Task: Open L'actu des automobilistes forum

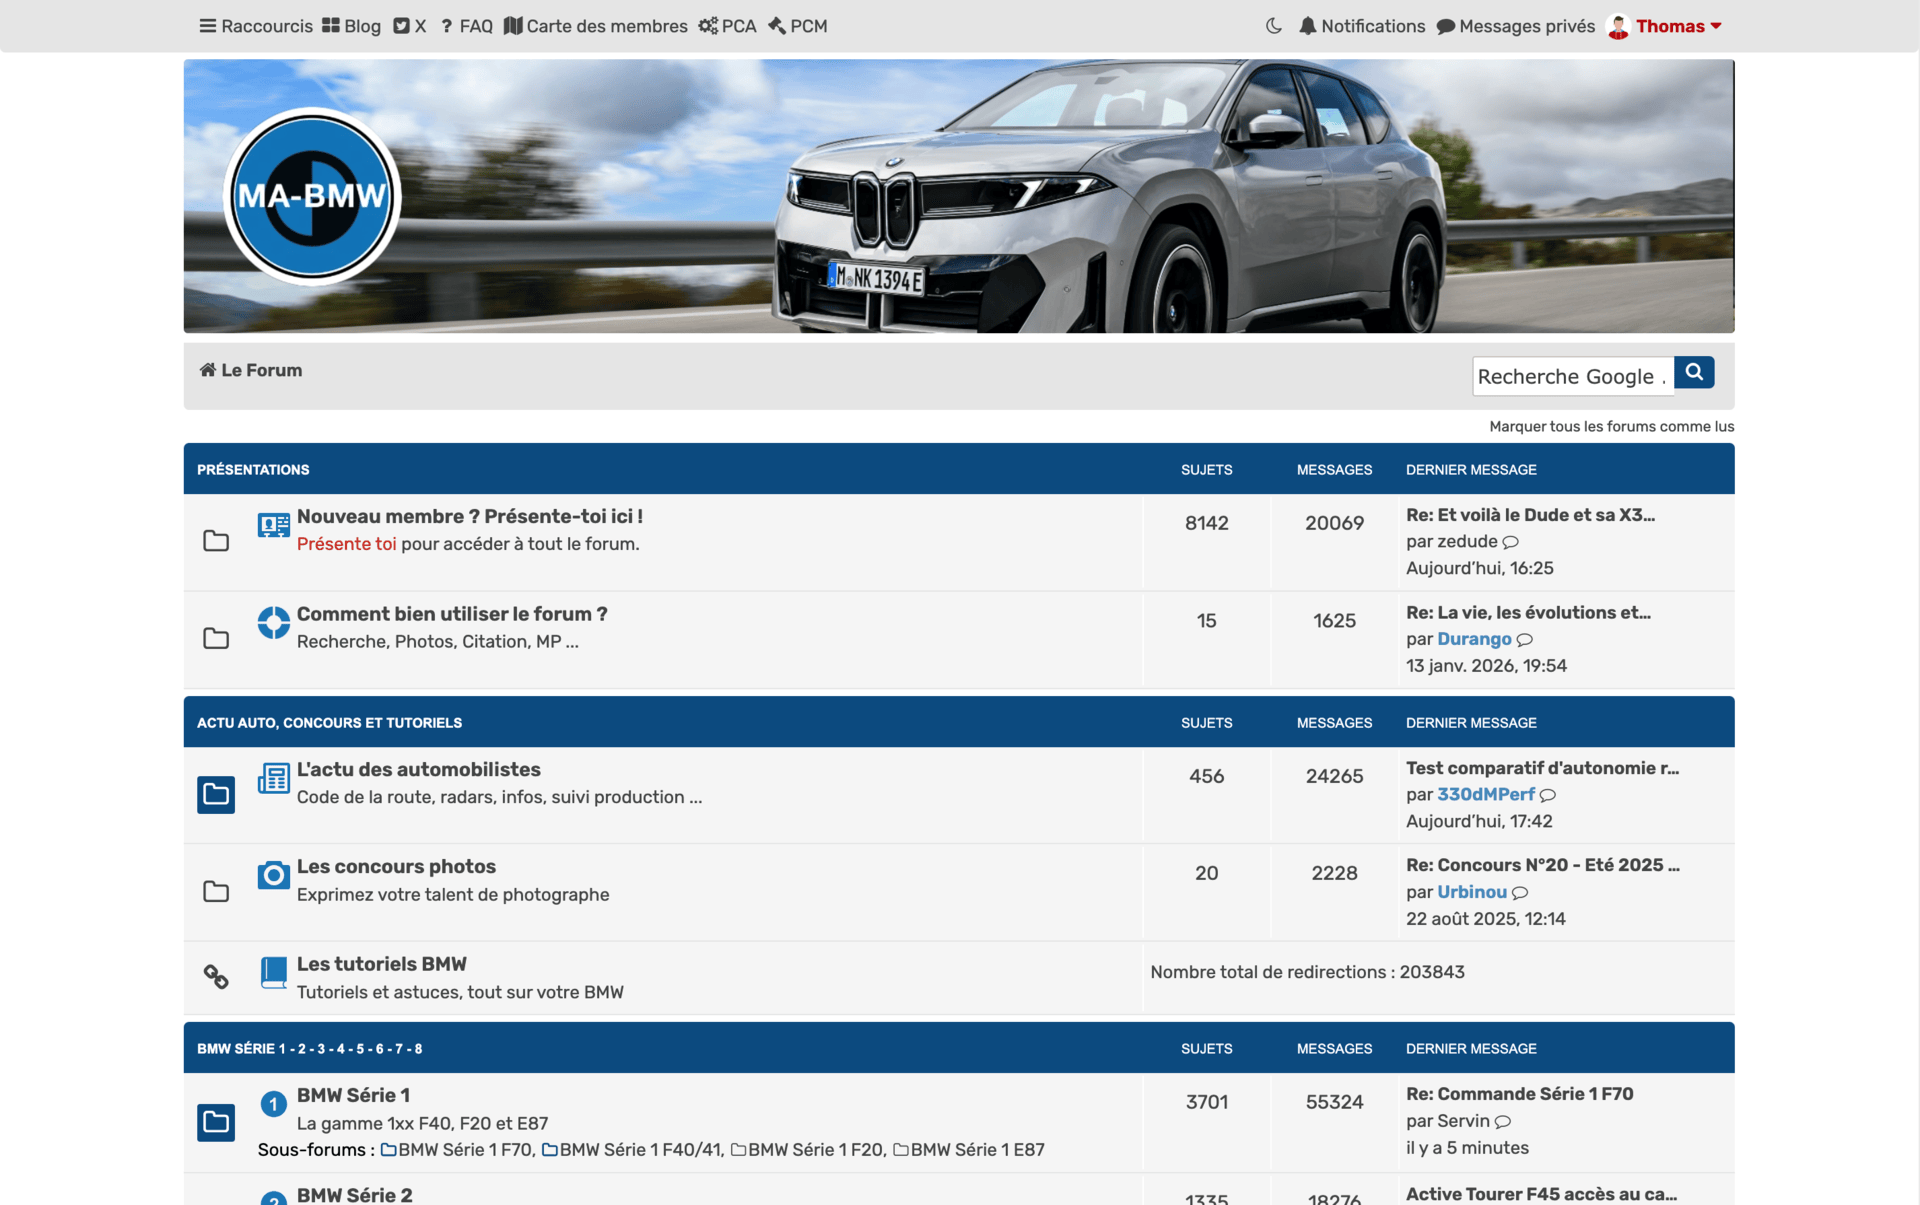Action: [418, 769]
